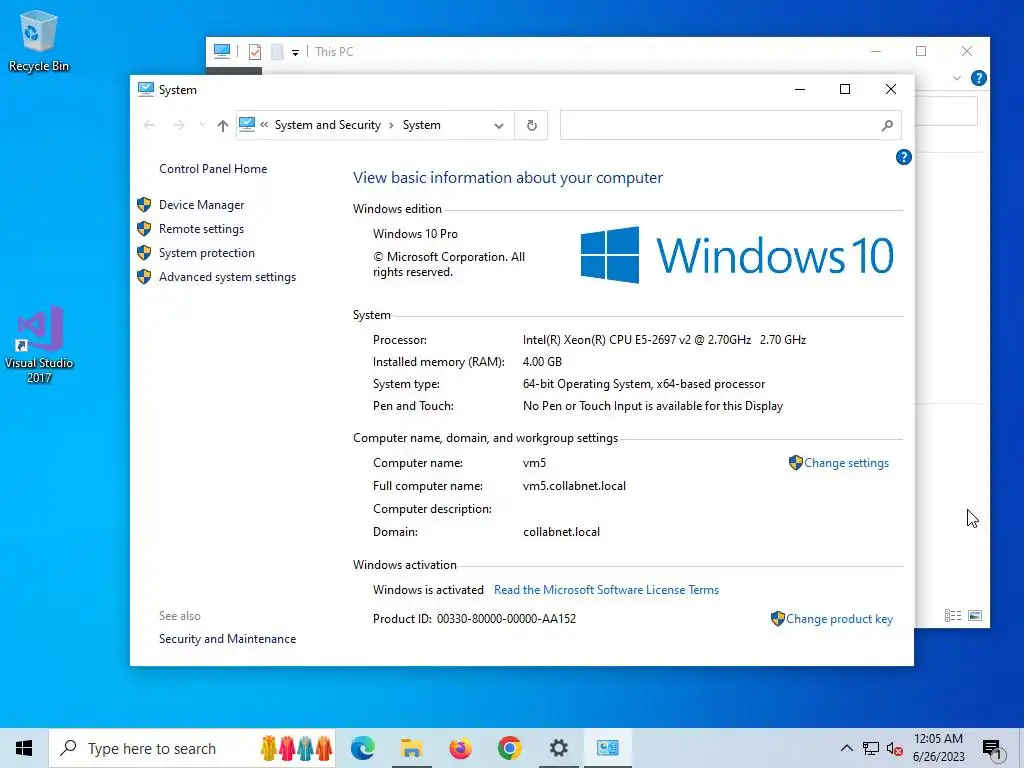Click the search box in System window
This screenshot has height=768, width=1024.
coord(730,125)
